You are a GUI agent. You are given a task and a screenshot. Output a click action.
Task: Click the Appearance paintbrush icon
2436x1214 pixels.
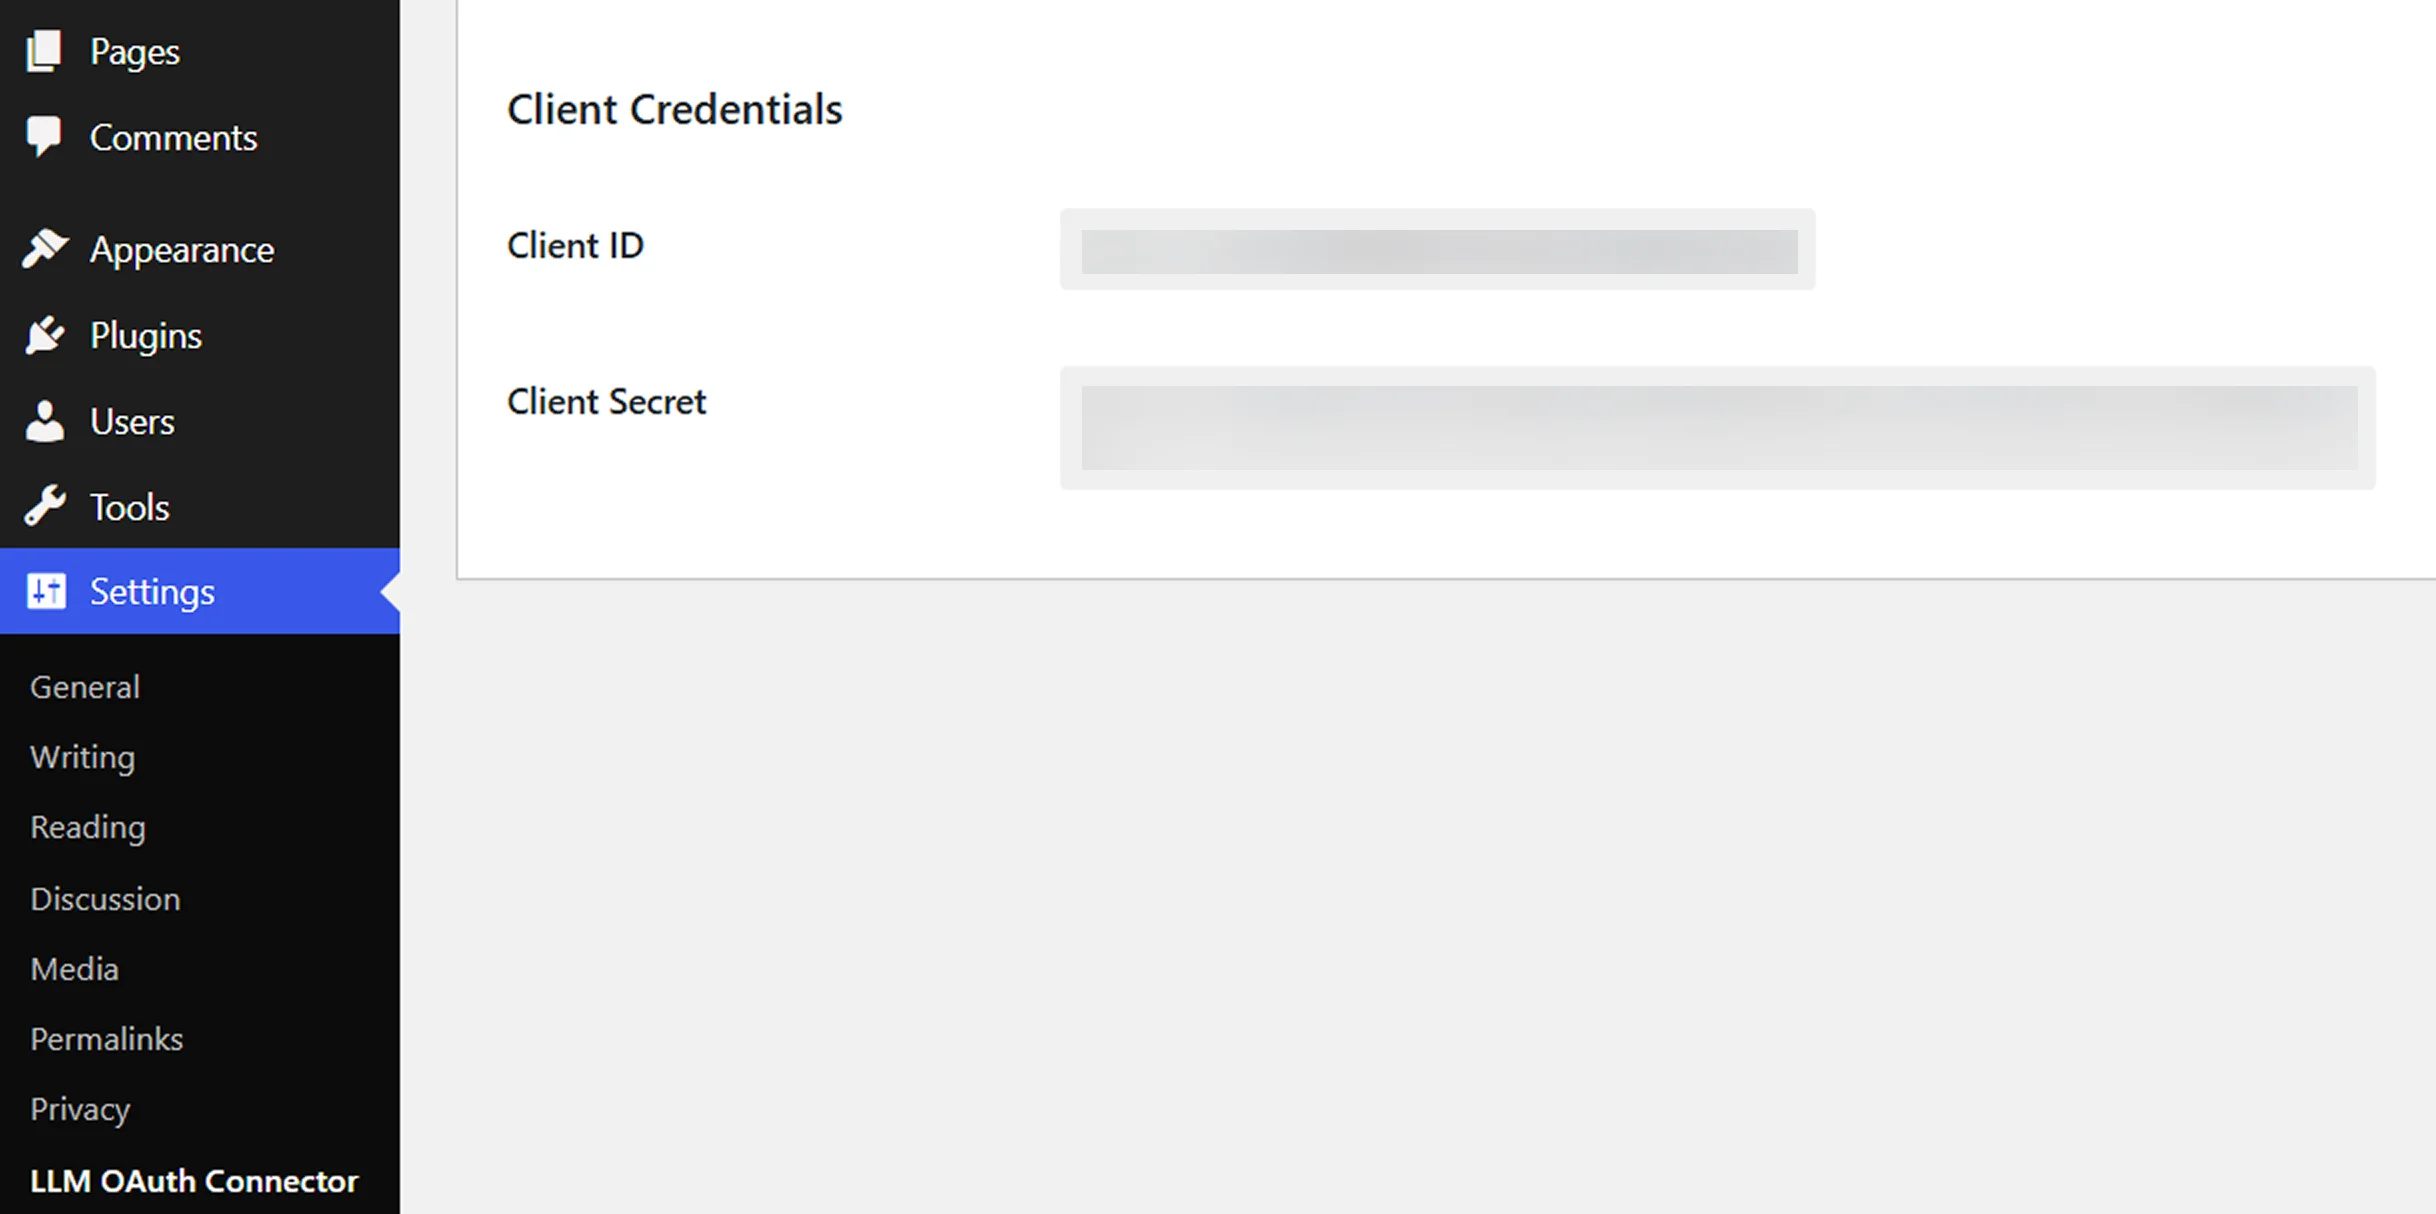coord(44,249)
